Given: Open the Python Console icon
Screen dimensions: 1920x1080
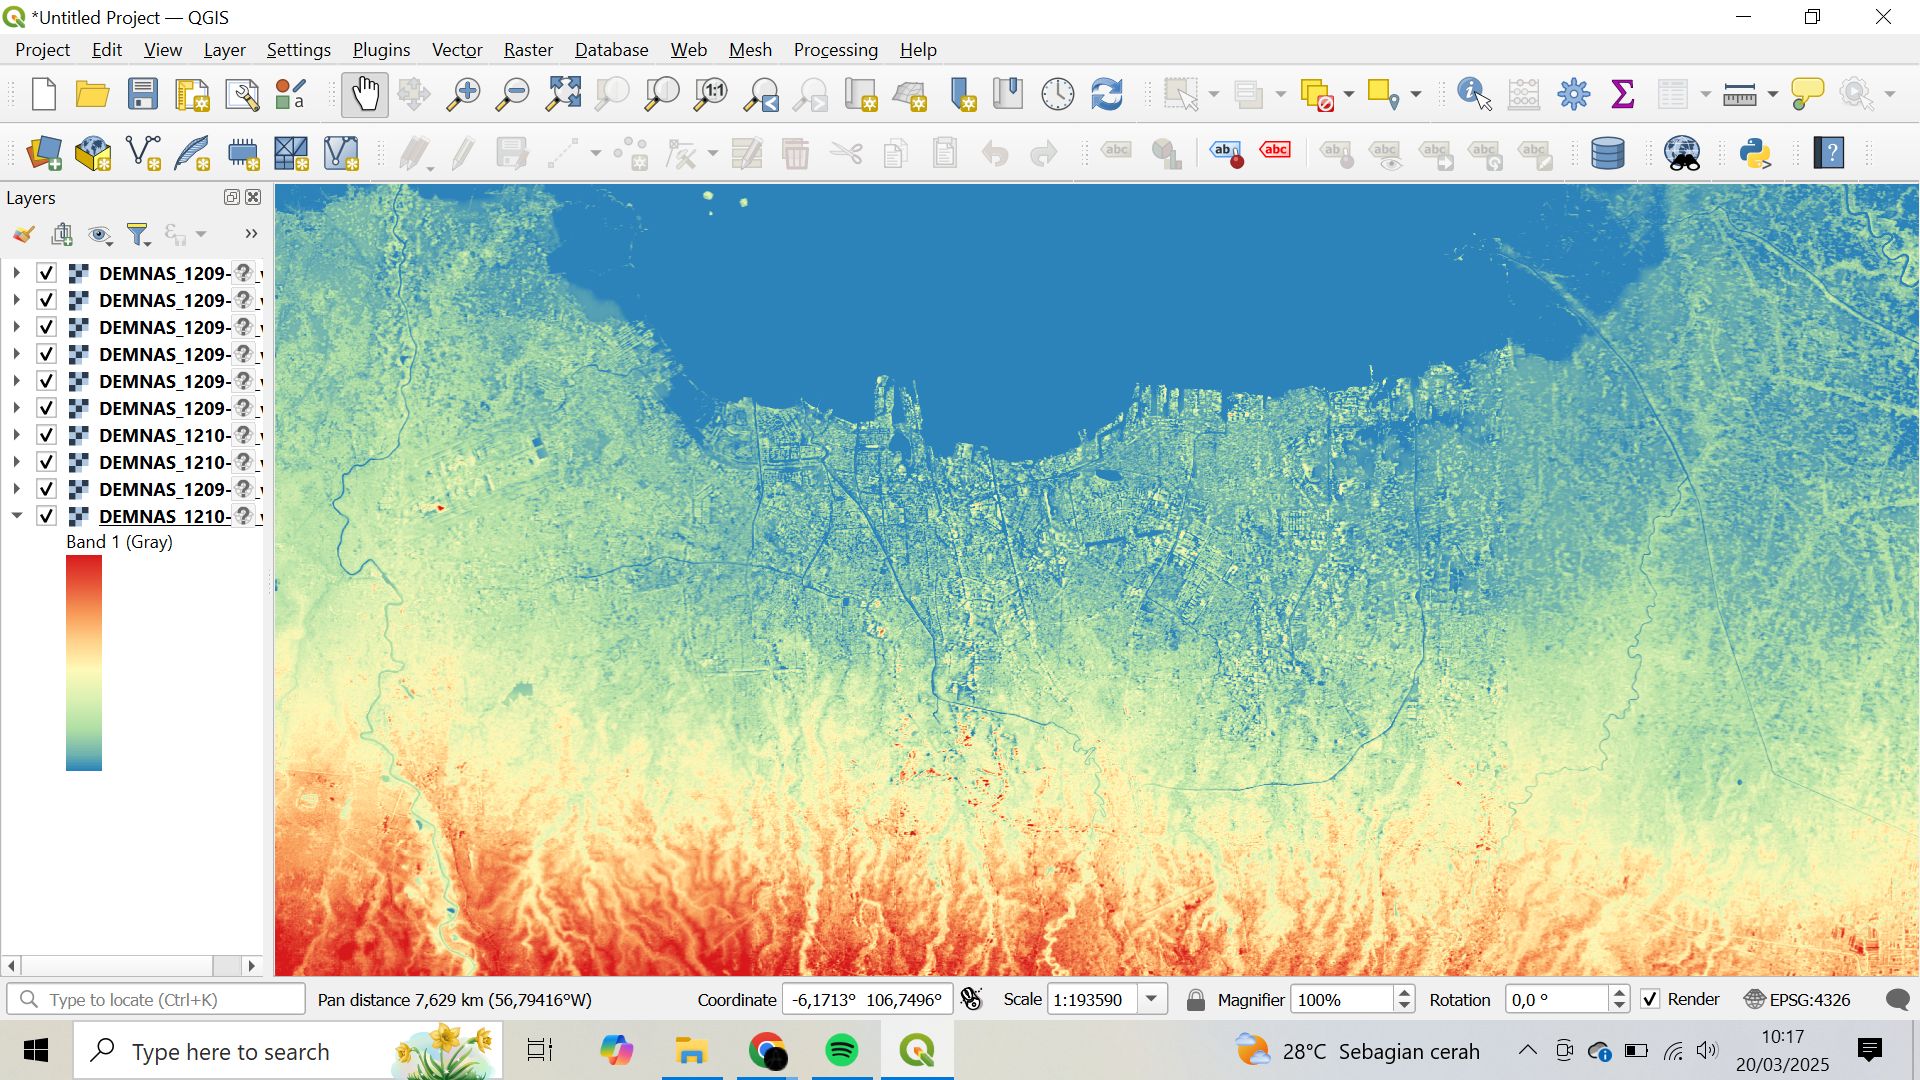Looking at the screenshot, I should (1755, 153).
